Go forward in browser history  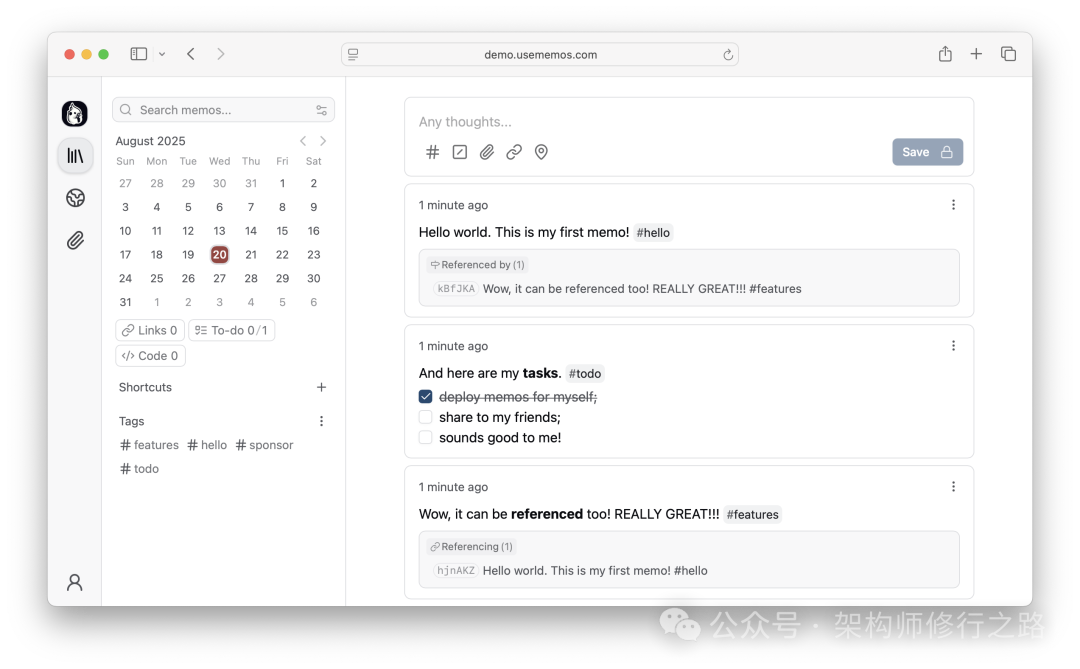point(220,54)
